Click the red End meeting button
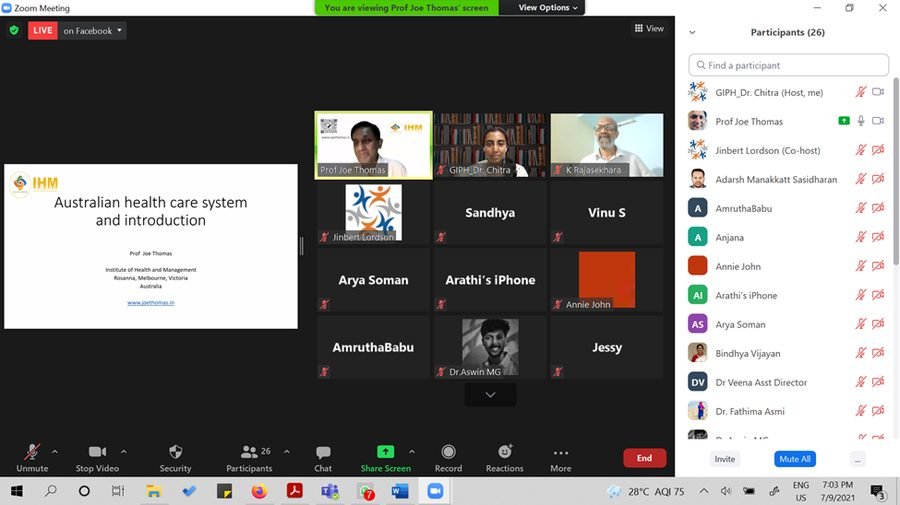The width and height of the screenshot is (900, 505). coord(645,458)
